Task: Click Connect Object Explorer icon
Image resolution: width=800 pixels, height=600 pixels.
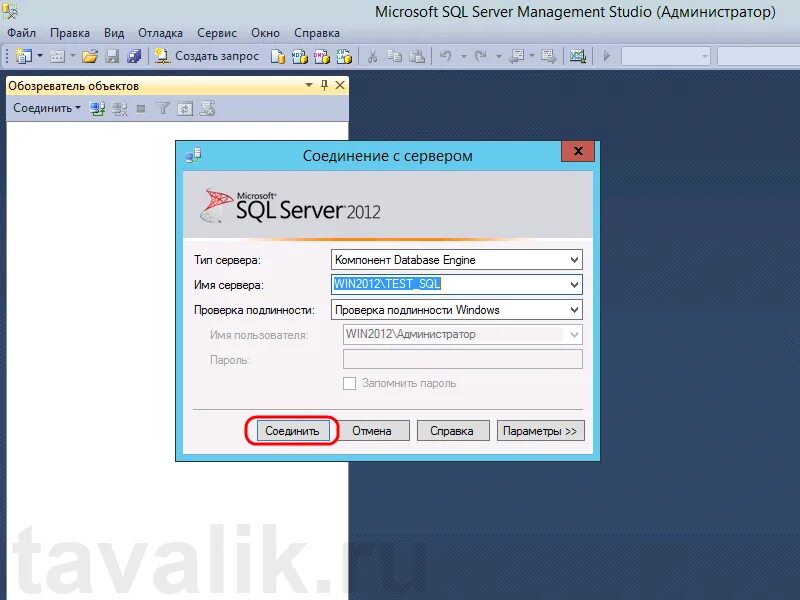Action: pyautogui.click(x=97, y=108)
